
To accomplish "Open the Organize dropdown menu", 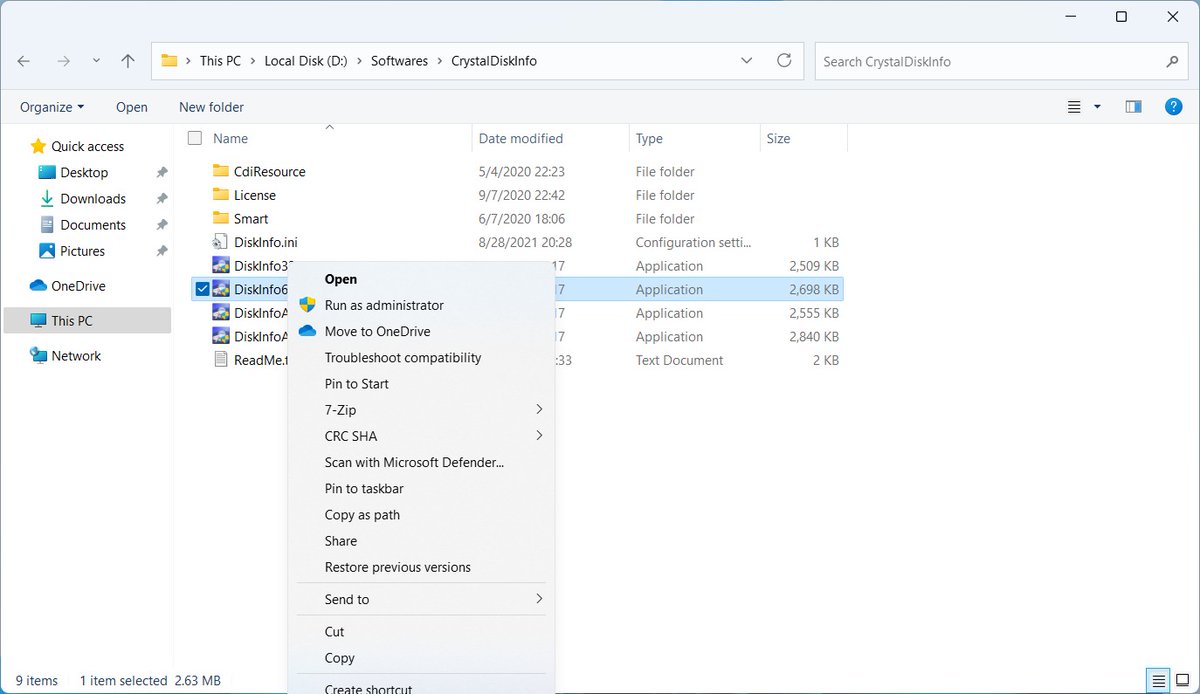I will (x=52, y=107).
